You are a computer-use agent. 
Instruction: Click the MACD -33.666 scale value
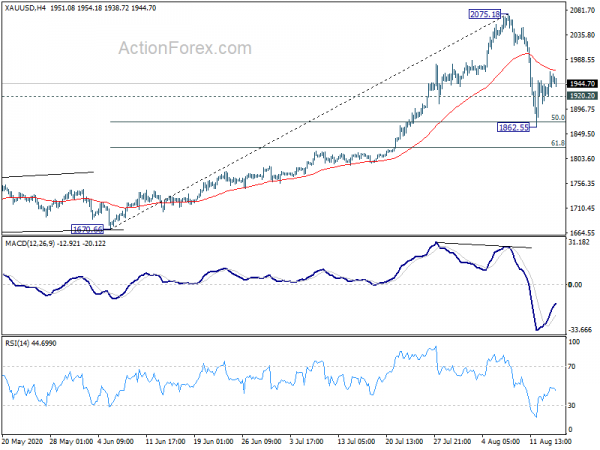point(580,329)
